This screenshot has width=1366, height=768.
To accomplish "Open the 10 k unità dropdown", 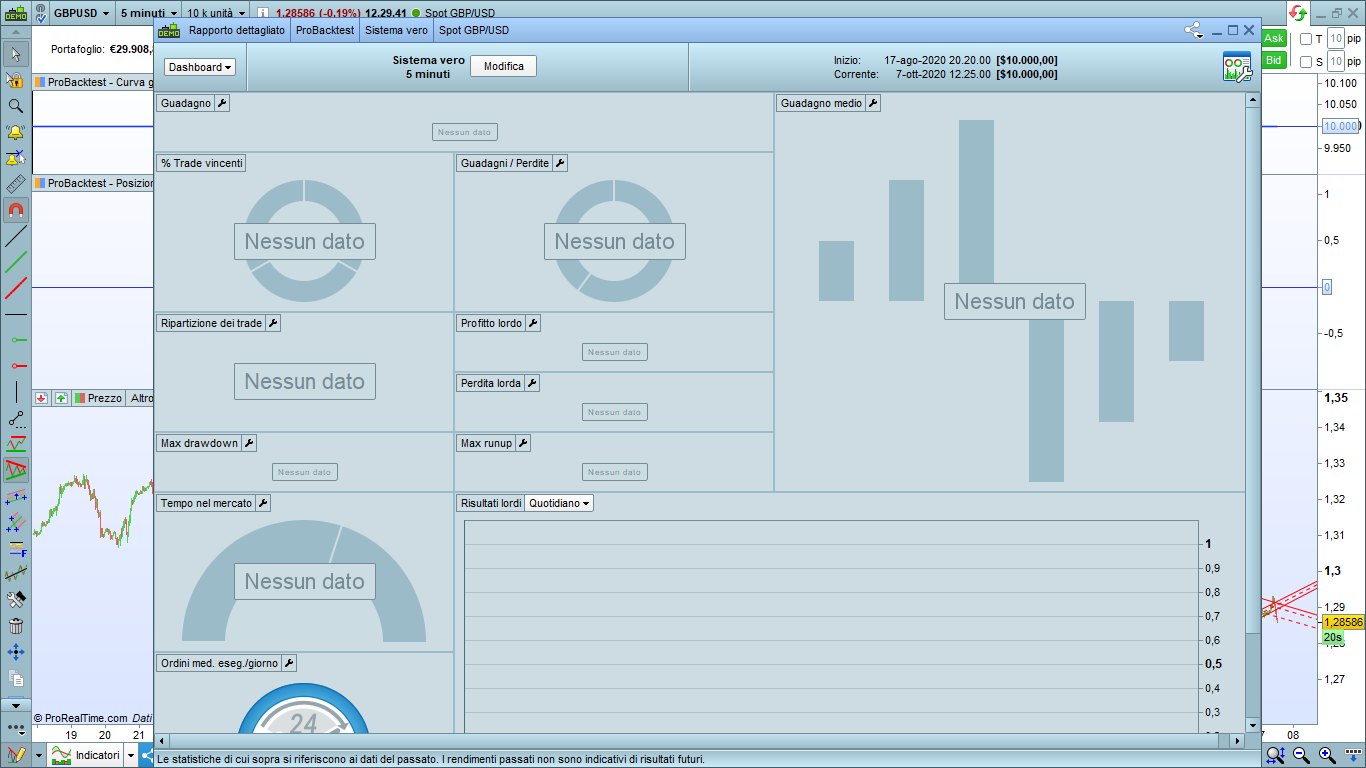I will (216, 13).
